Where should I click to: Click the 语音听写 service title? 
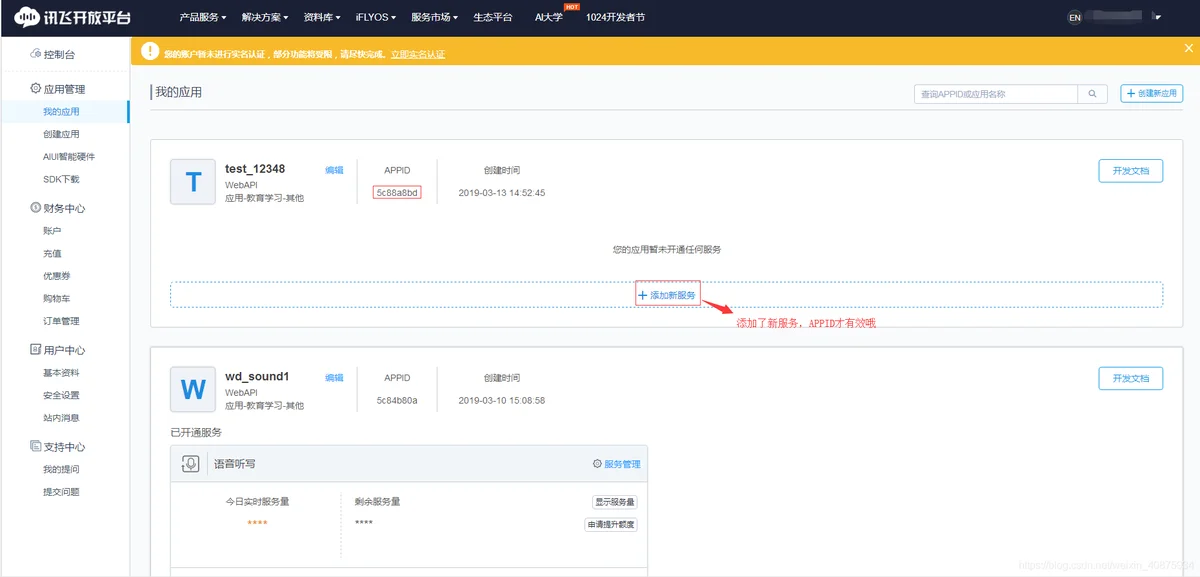point(234,464)
